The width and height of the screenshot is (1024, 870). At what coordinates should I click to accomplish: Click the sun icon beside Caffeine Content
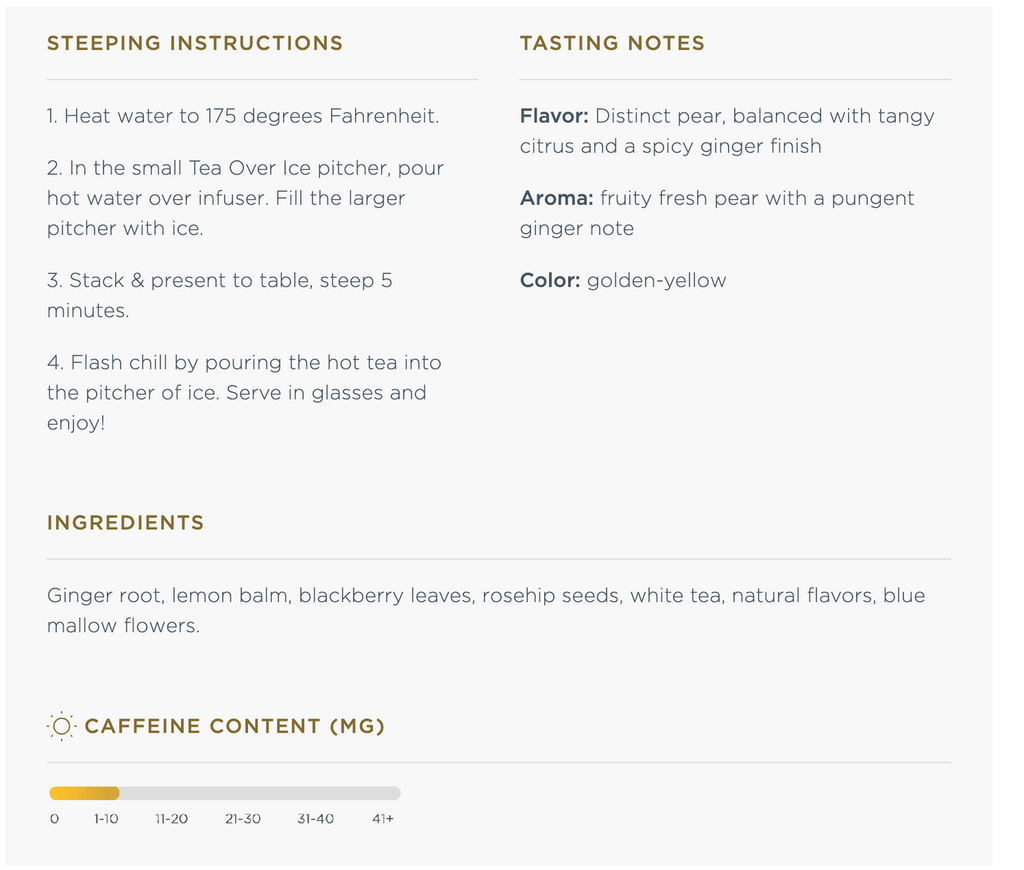[x=61, y=726]
